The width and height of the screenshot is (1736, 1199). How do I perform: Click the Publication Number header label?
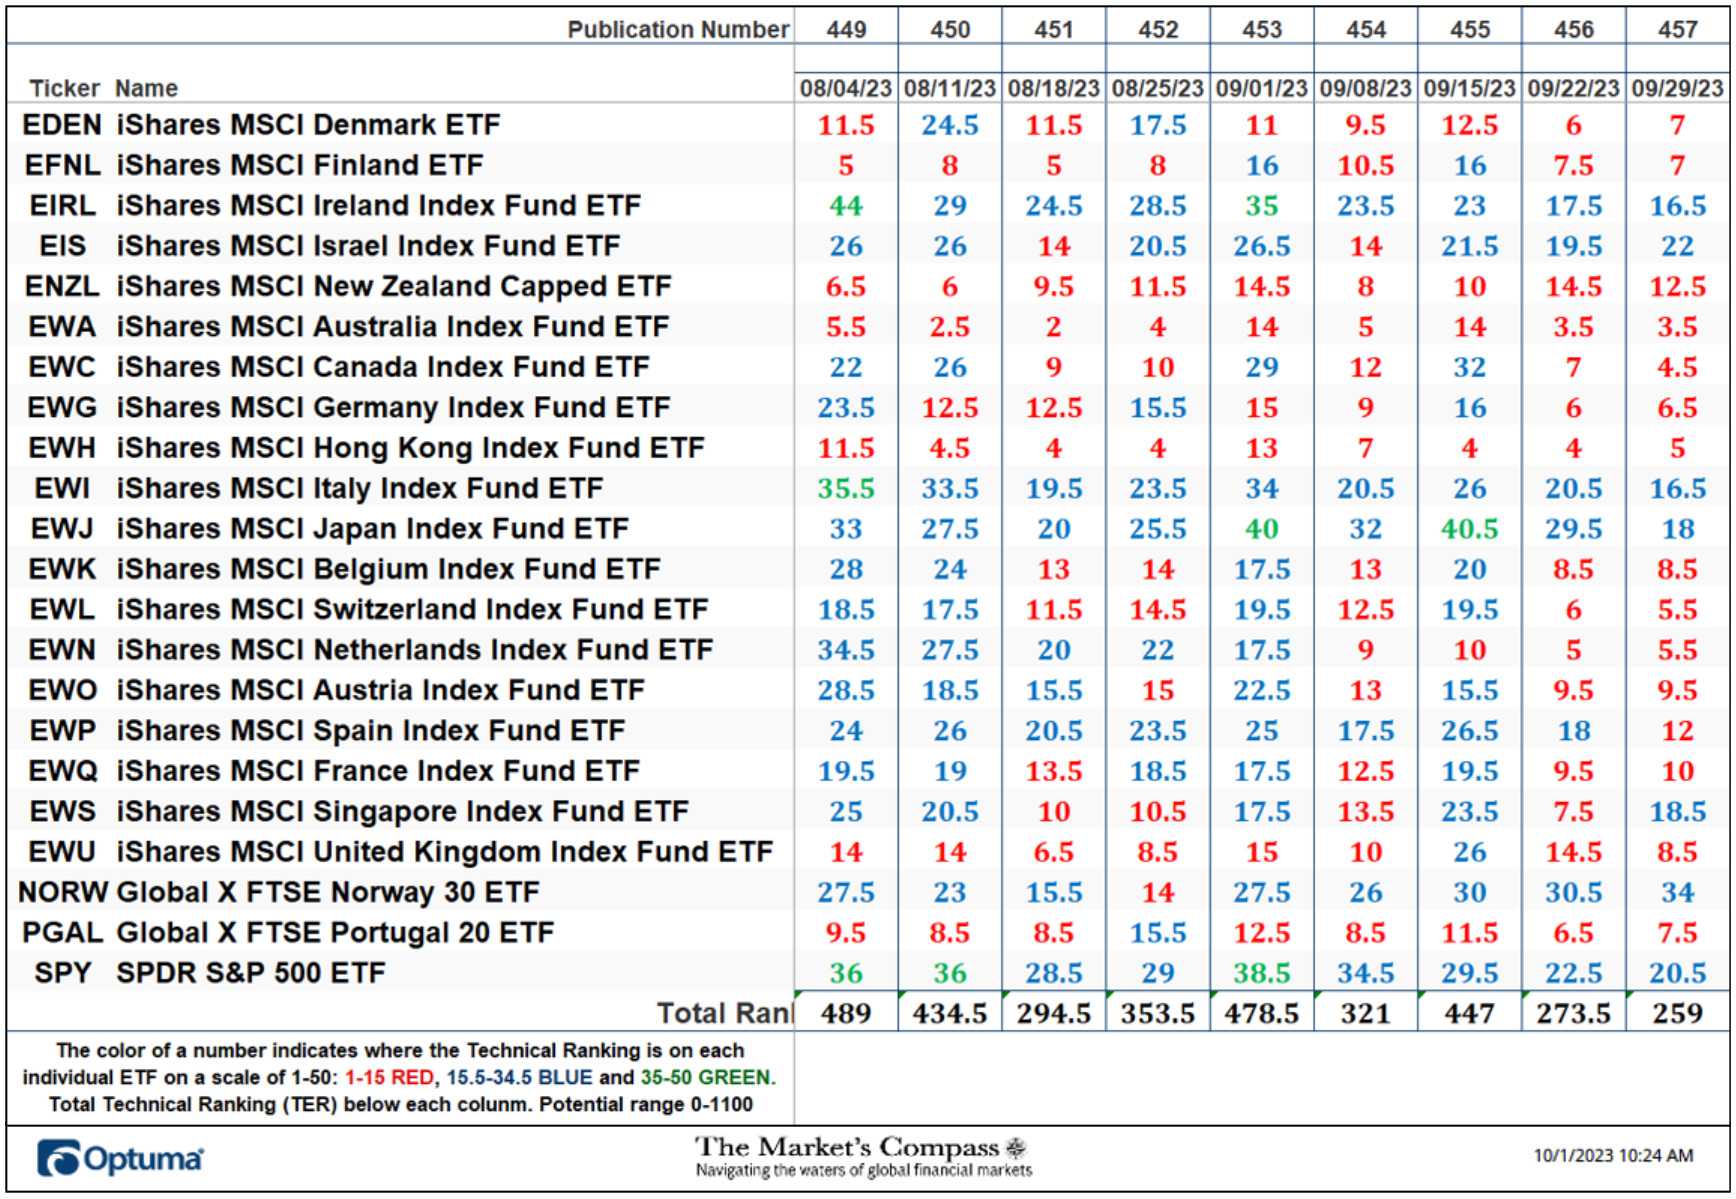click(x=678, y=30)
